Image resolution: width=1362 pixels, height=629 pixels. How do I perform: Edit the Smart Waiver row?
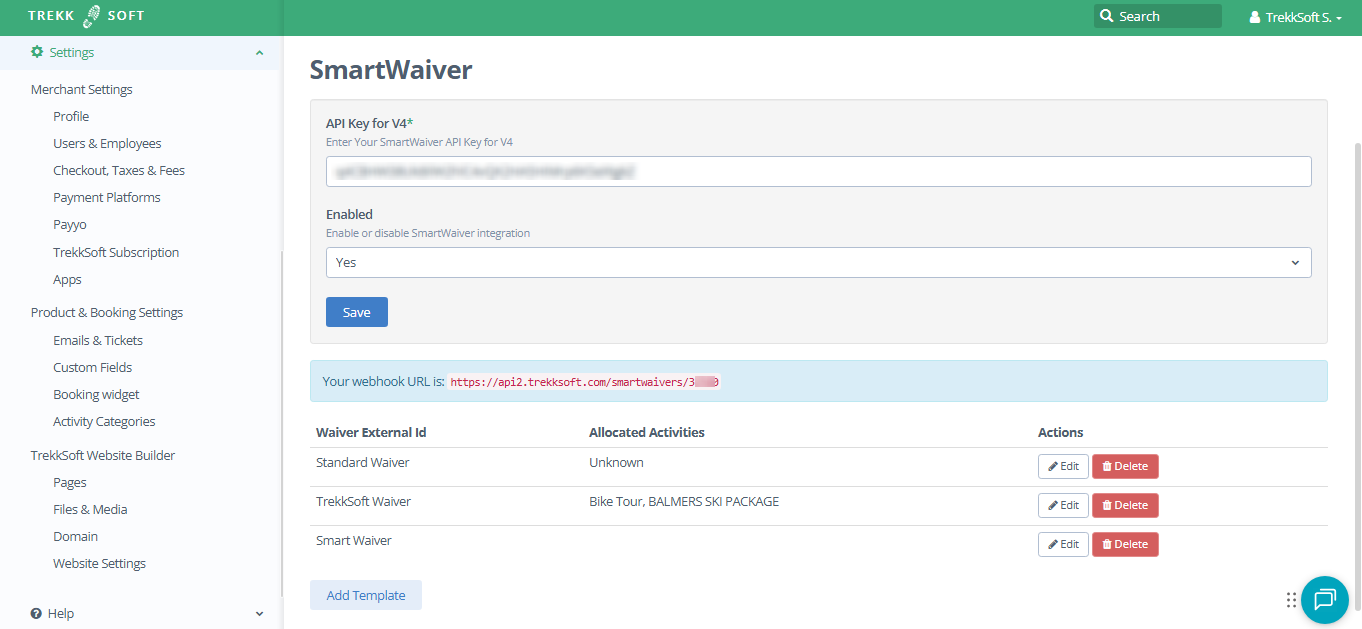[1063, 544]
